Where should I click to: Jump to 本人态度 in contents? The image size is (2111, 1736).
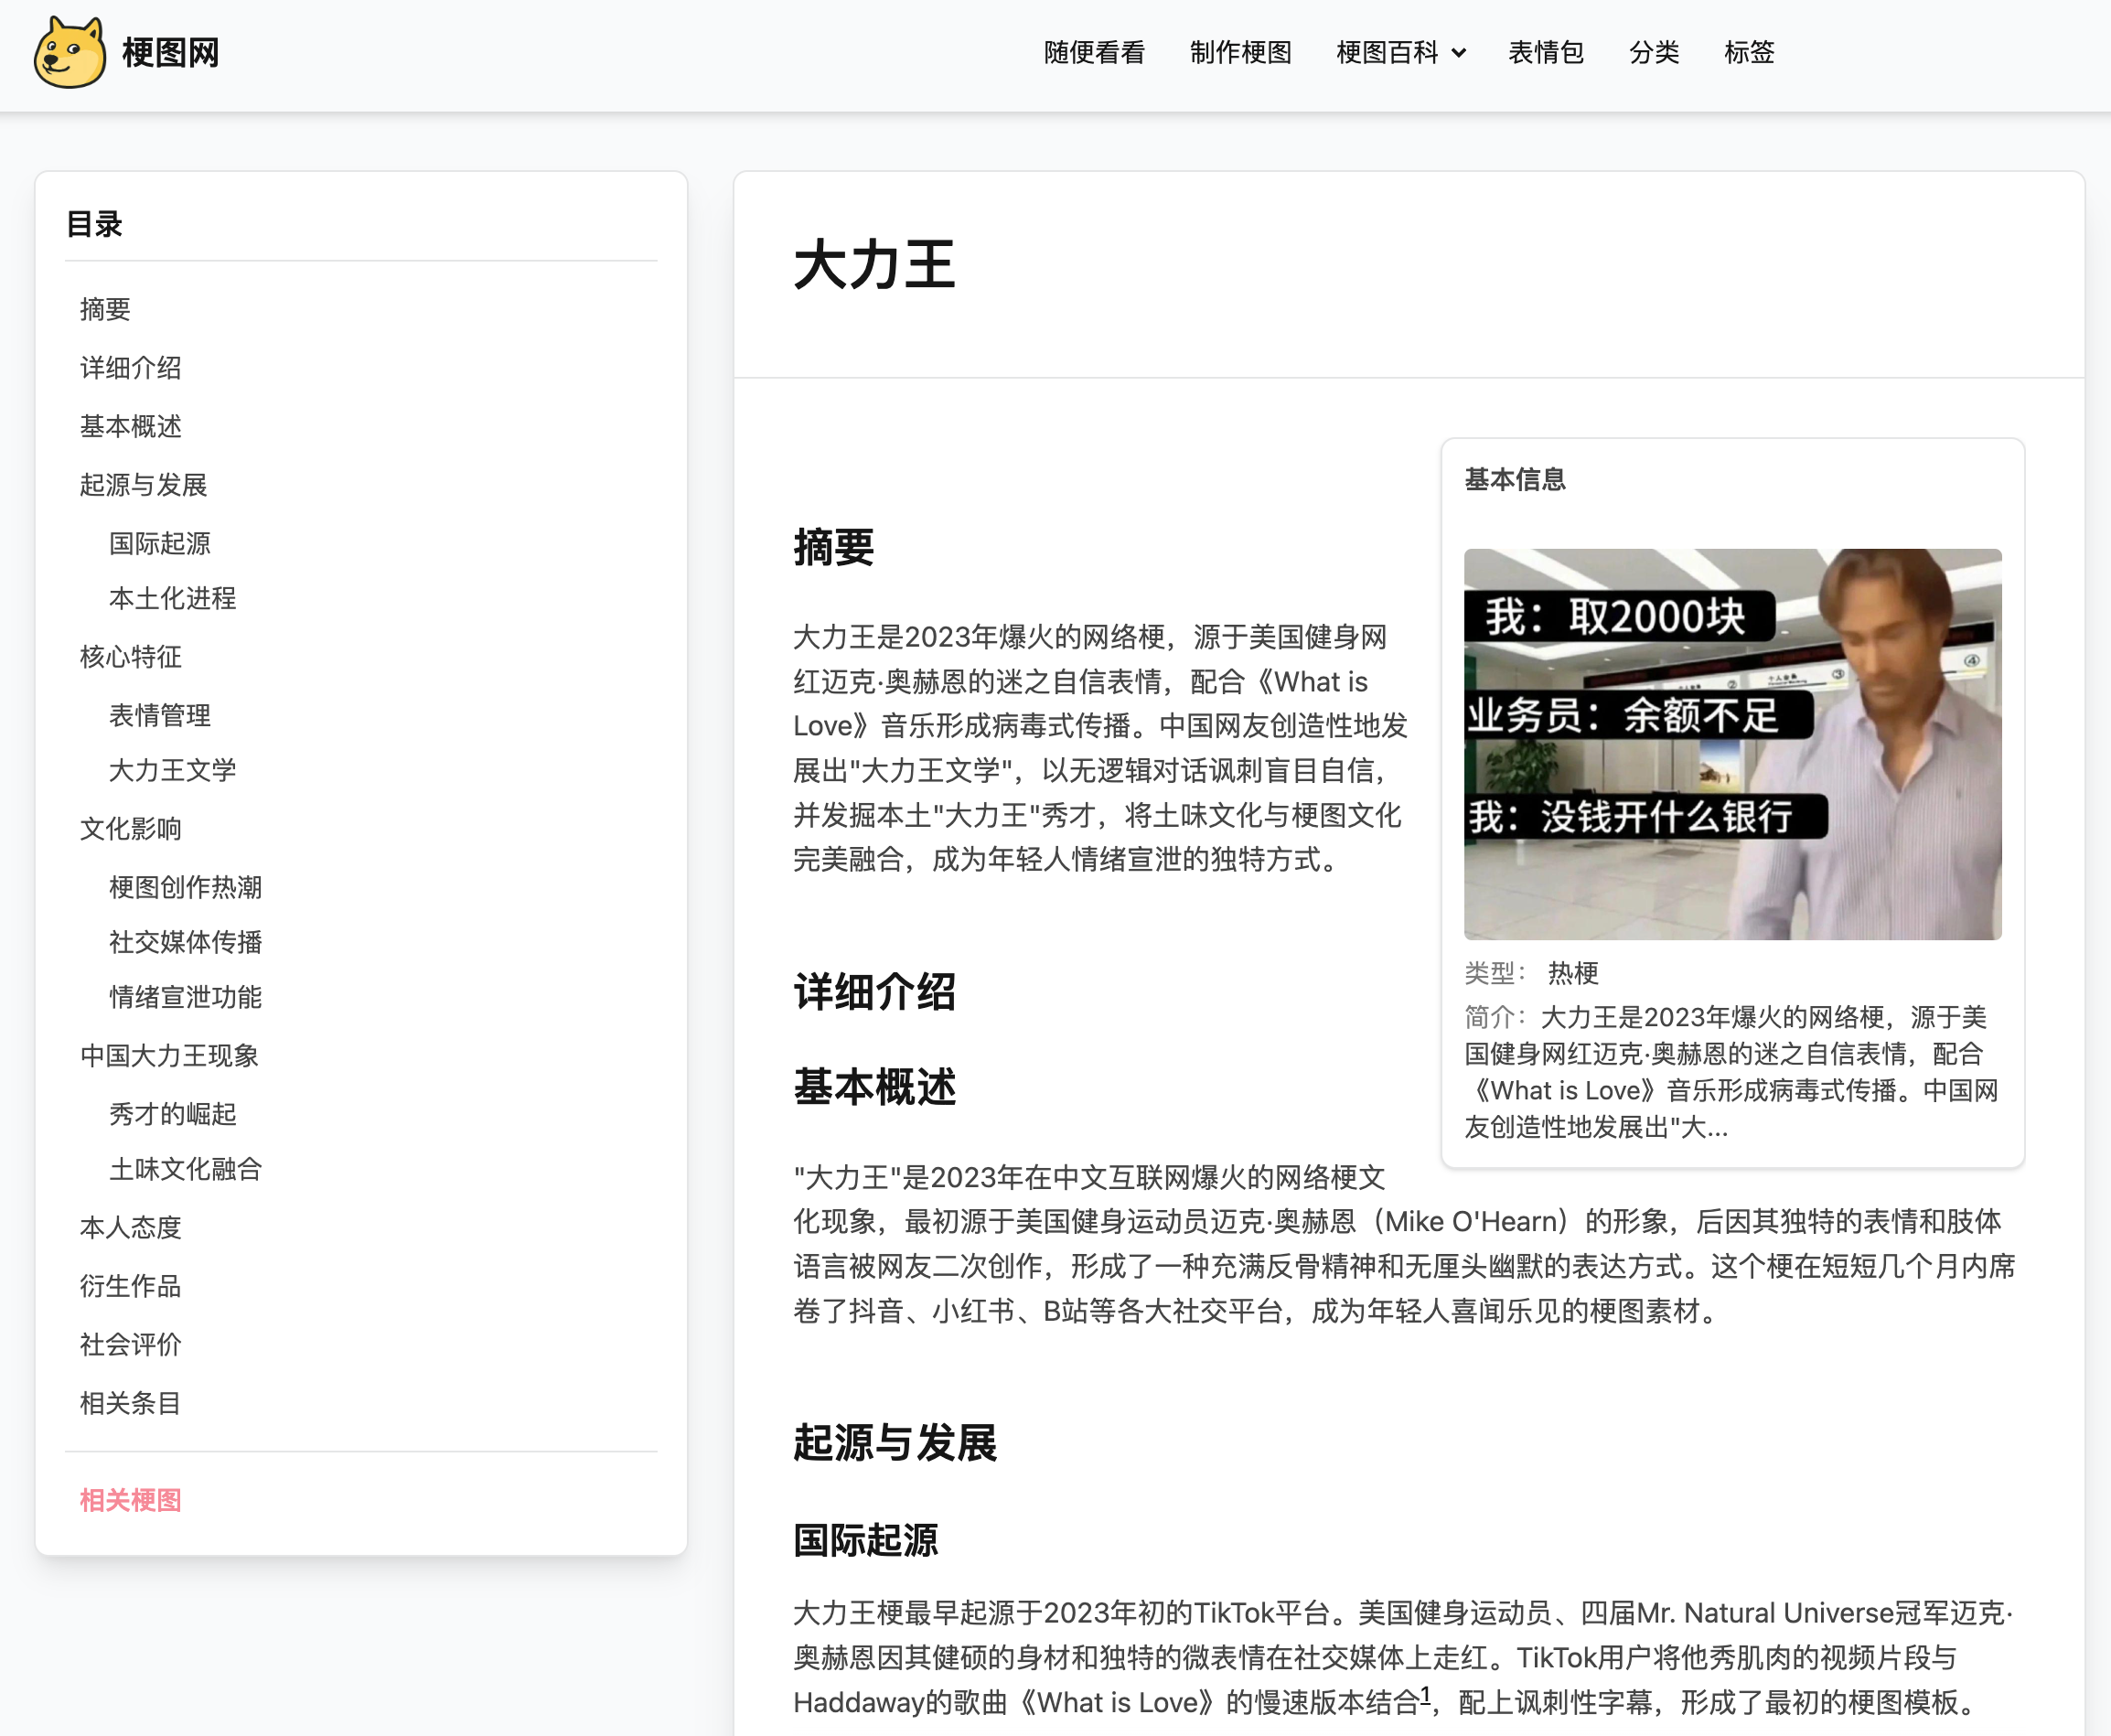click(x=131, y=1228)
